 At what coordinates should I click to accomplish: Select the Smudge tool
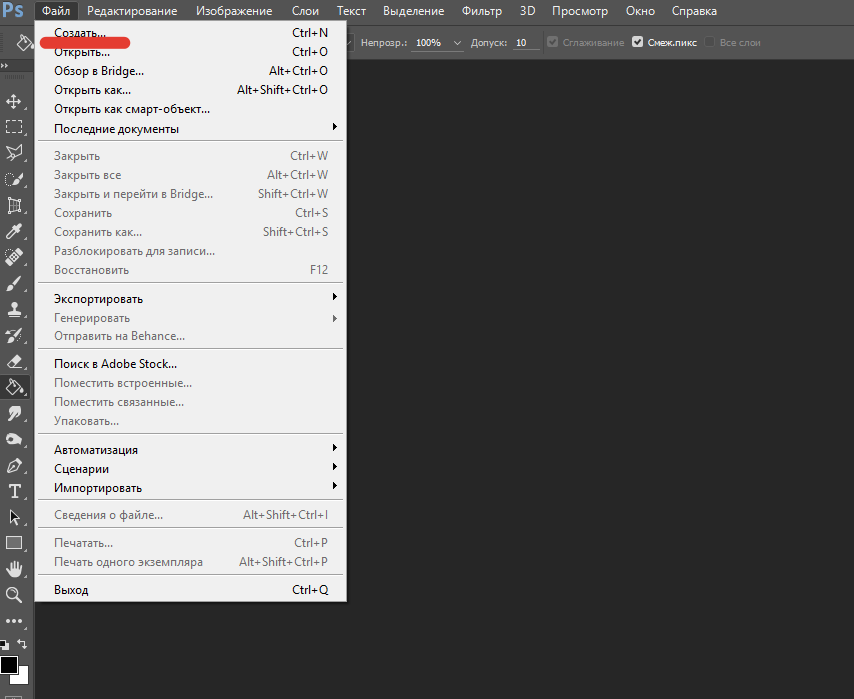click(14, 414)
